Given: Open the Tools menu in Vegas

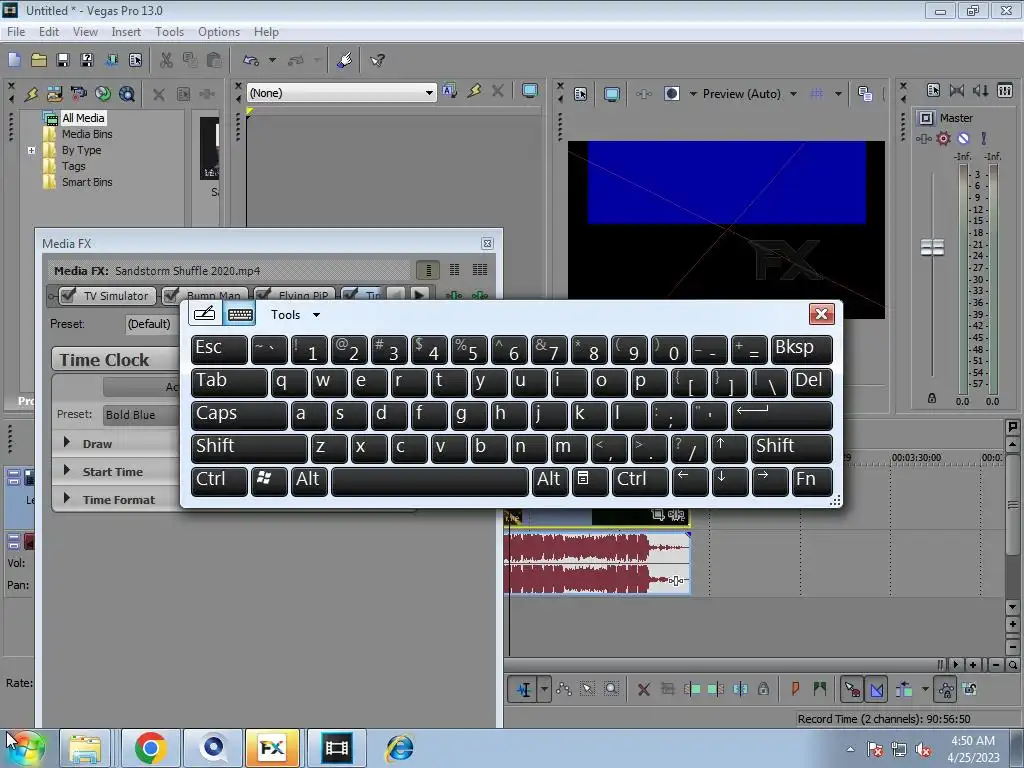Looking at the screenshot, I should [169, 32].
